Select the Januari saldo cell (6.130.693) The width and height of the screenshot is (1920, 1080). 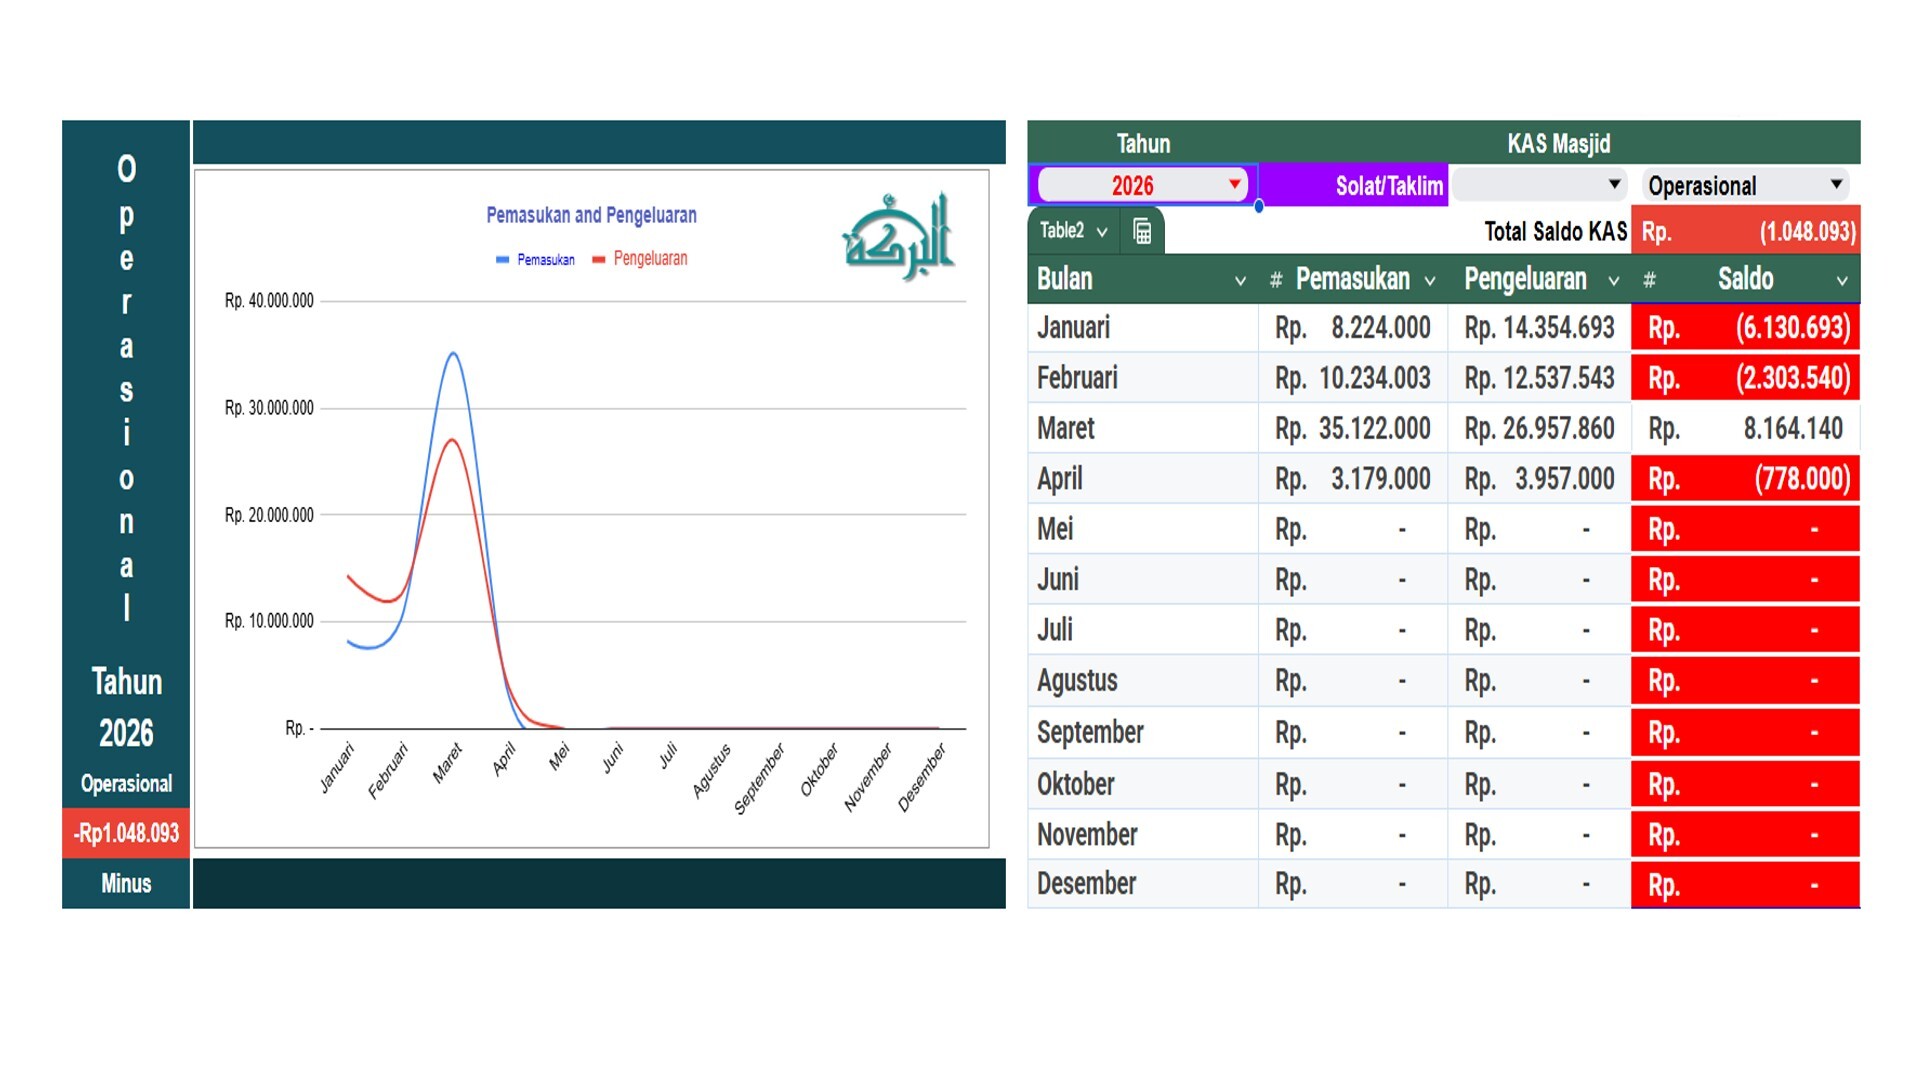[x=1745, y=328]
